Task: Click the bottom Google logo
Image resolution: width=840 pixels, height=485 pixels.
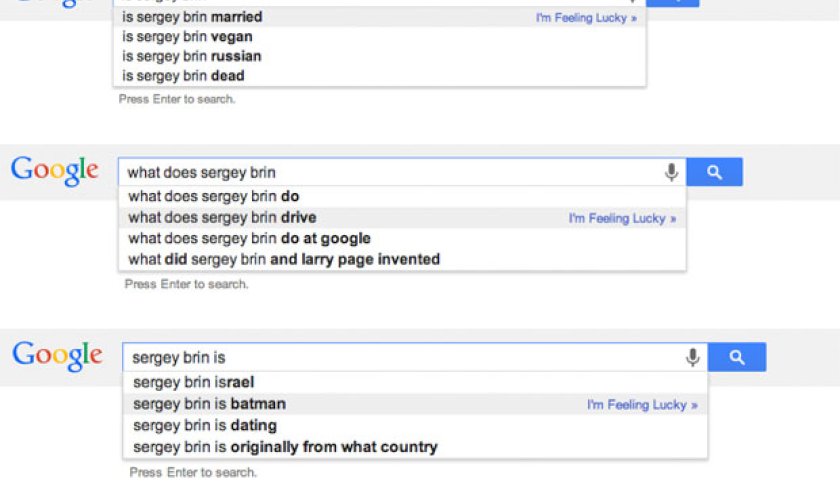Action: (x=57, y=356)
